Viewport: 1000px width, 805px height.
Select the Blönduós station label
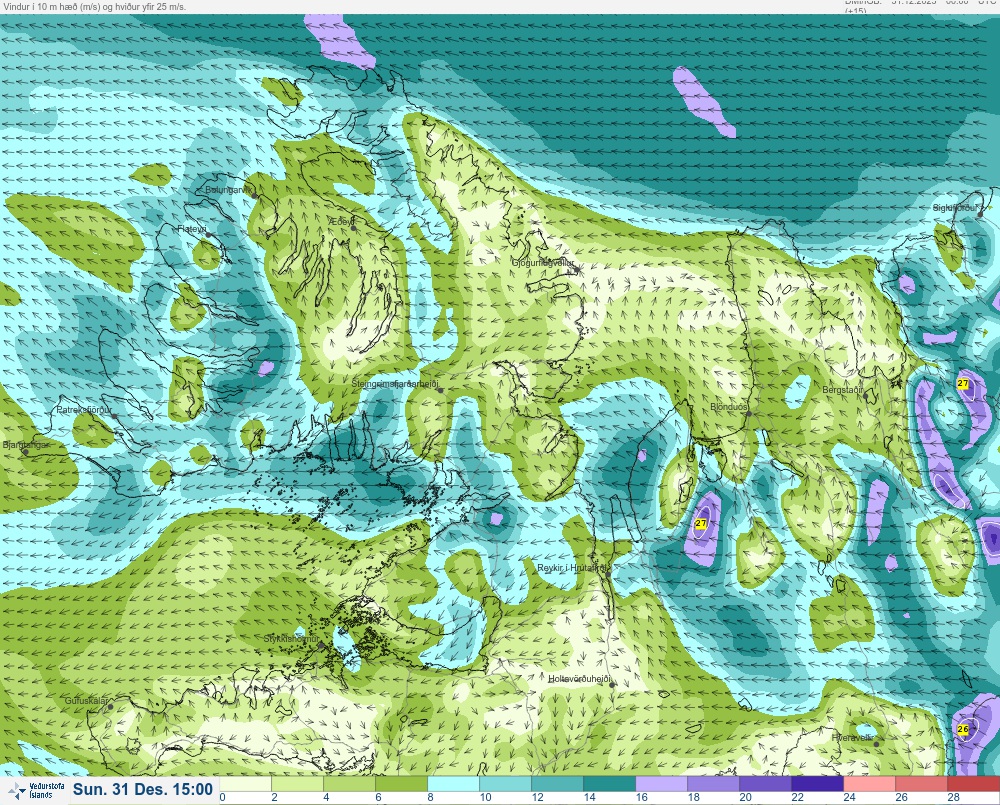point(729,406)
